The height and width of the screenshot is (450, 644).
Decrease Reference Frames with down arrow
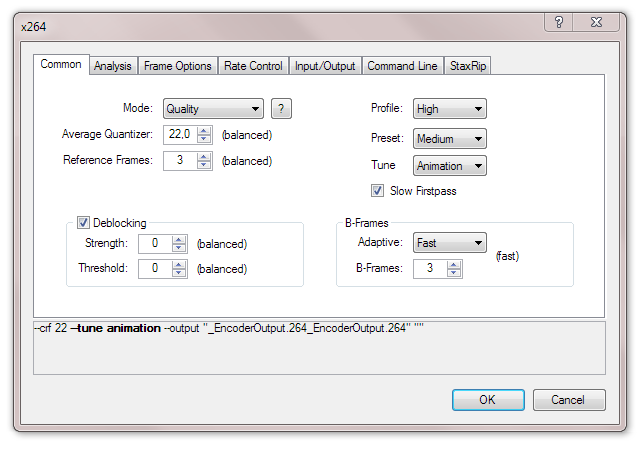204,165
